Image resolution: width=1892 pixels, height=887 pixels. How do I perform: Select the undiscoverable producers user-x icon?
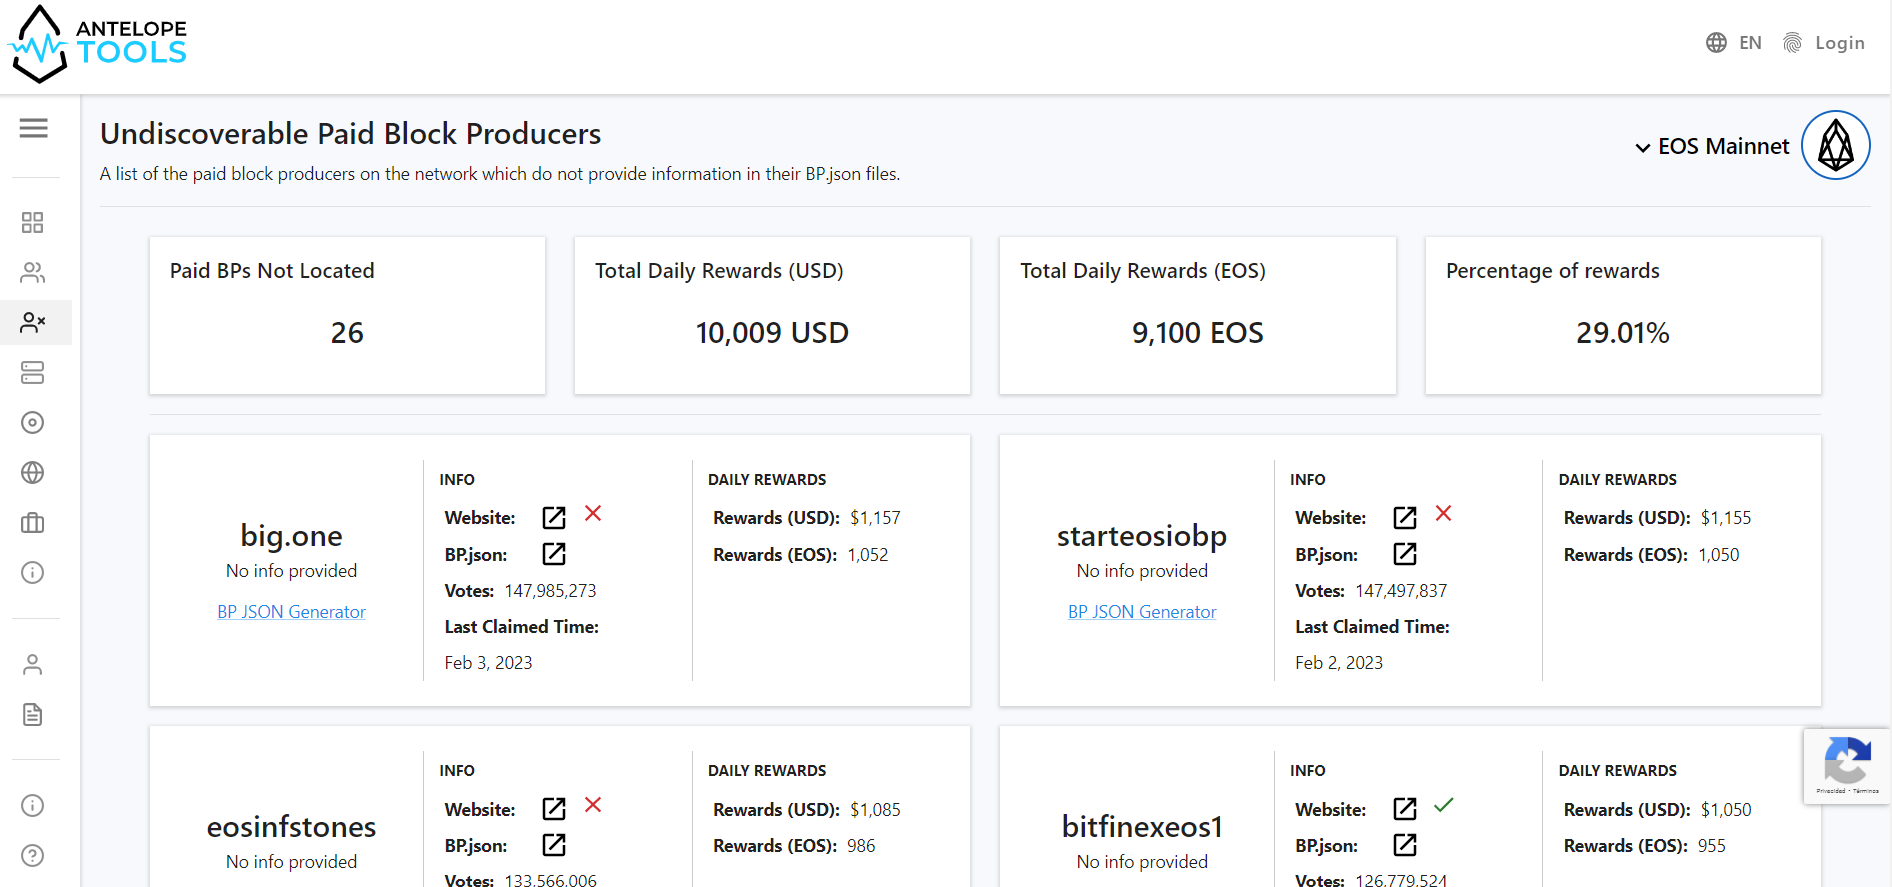[33, 322]
